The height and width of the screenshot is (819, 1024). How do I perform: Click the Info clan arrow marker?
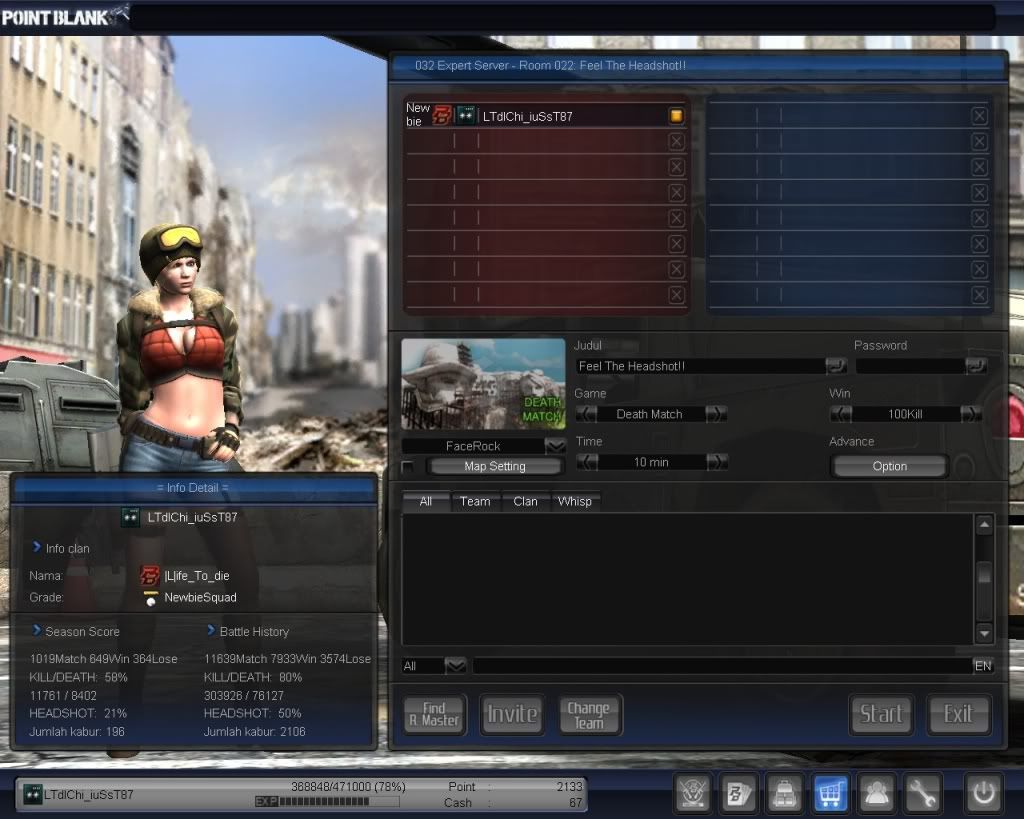click(x=37, y=547)
